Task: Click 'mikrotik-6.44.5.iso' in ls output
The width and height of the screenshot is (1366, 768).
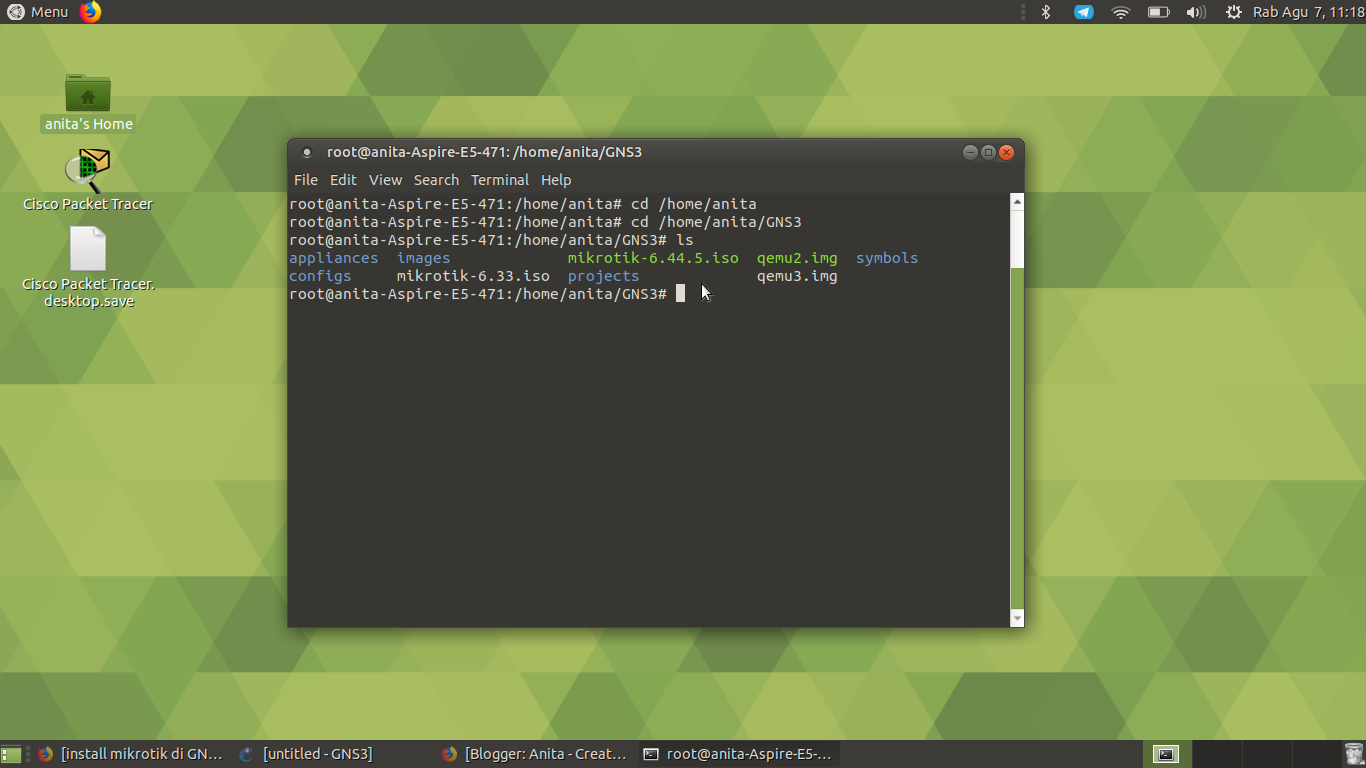Action: click(653, 258)
